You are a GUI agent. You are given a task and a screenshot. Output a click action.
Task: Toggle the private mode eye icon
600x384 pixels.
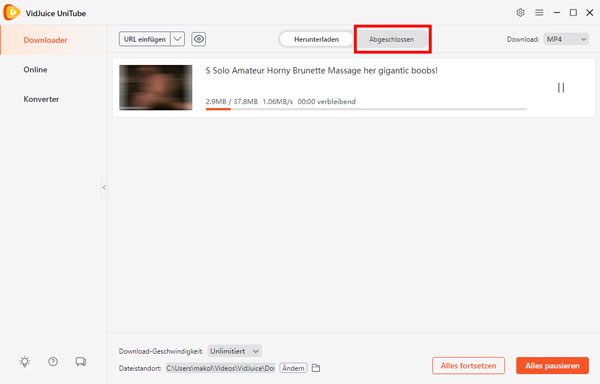pos(199,39)
